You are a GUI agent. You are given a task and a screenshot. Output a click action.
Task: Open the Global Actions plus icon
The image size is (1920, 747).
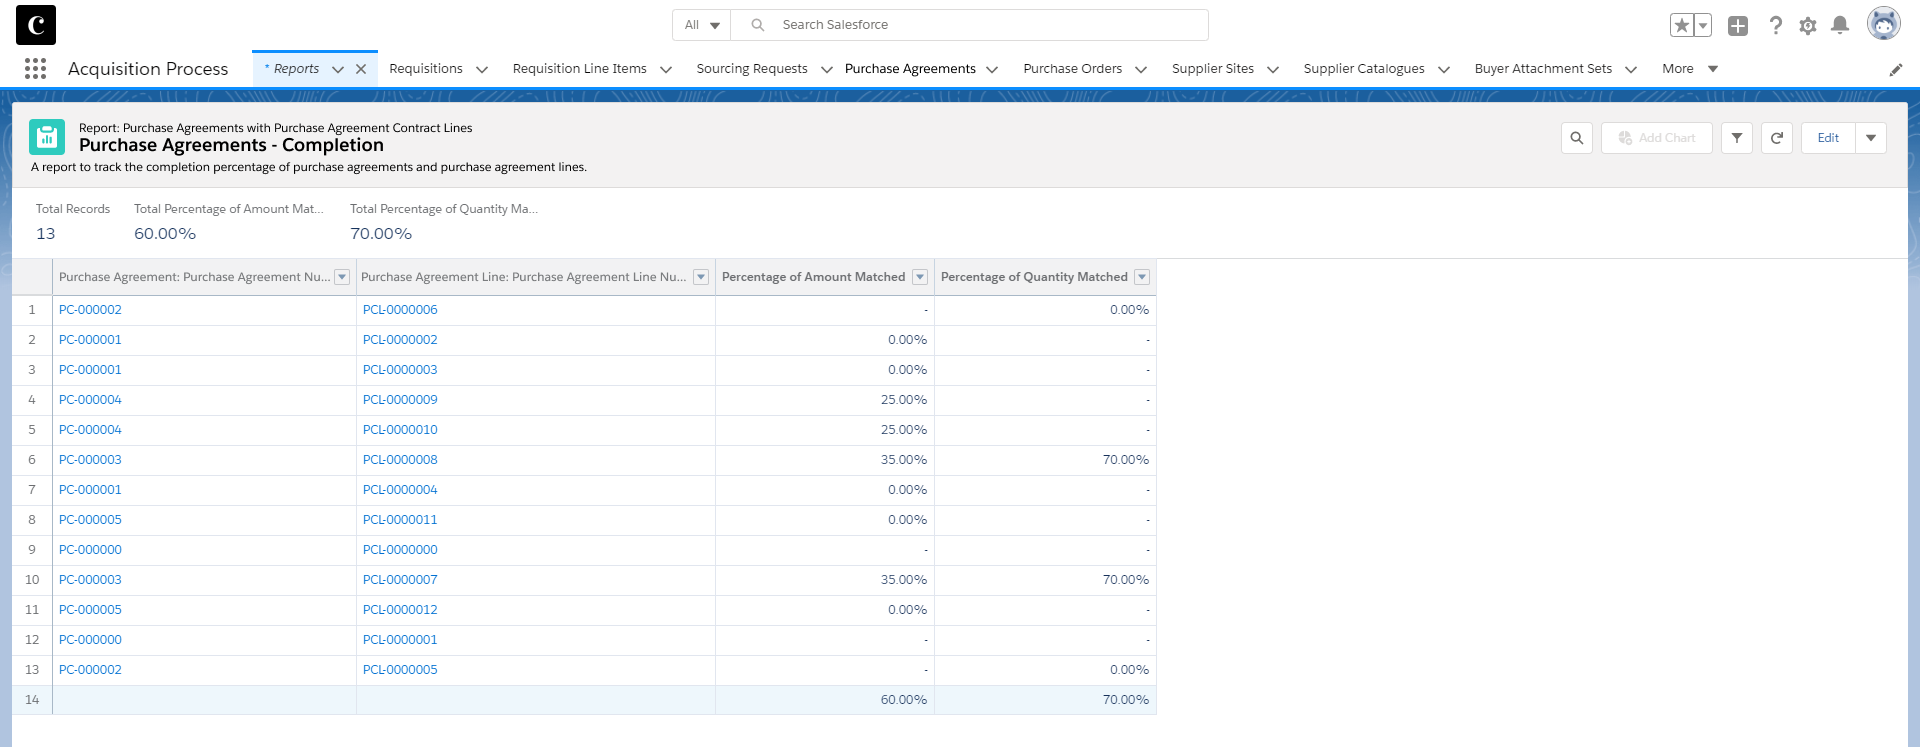click(x=1738, y=26)
